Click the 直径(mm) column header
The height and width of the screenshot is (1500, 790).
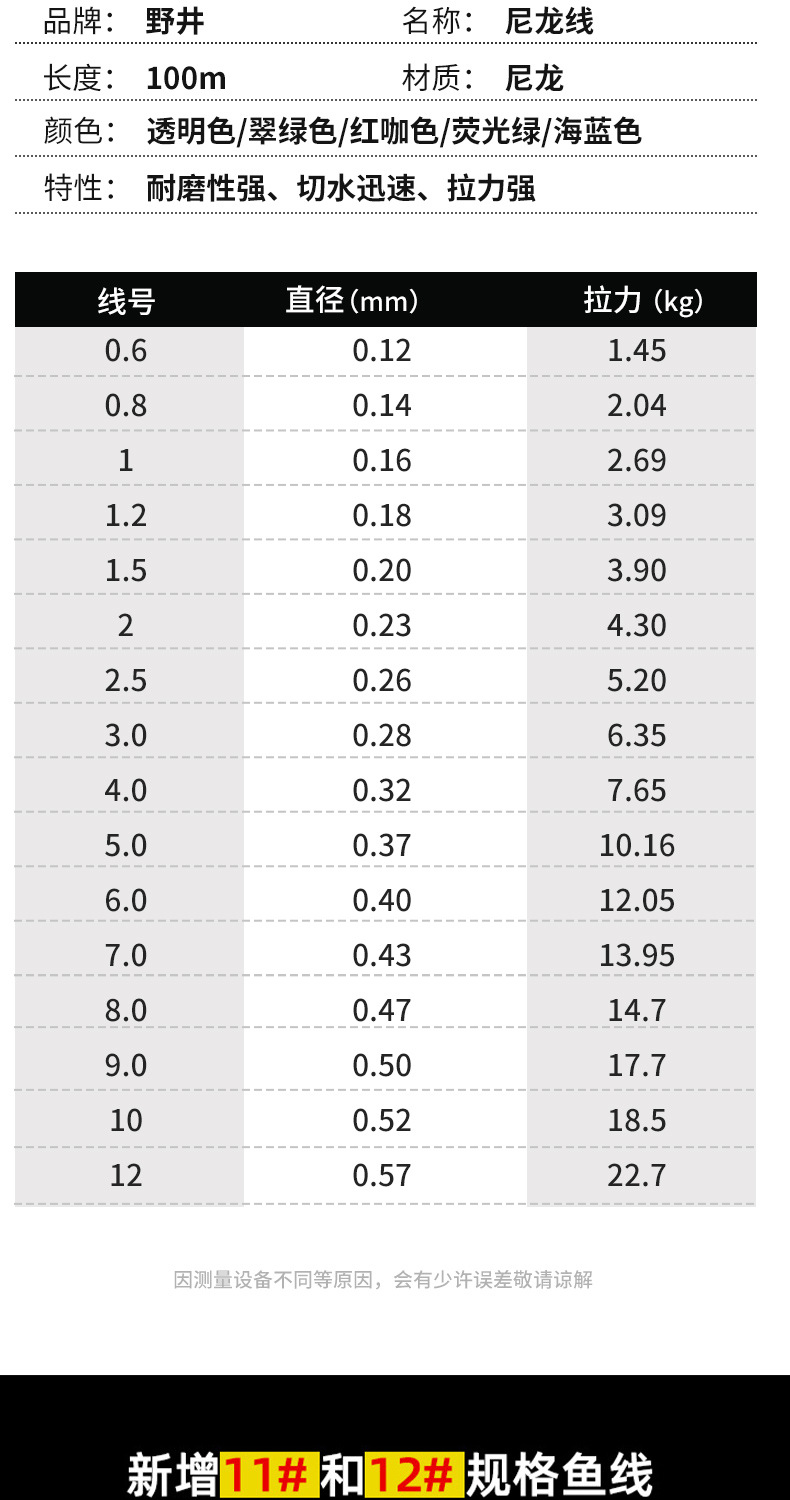point(352,300)
